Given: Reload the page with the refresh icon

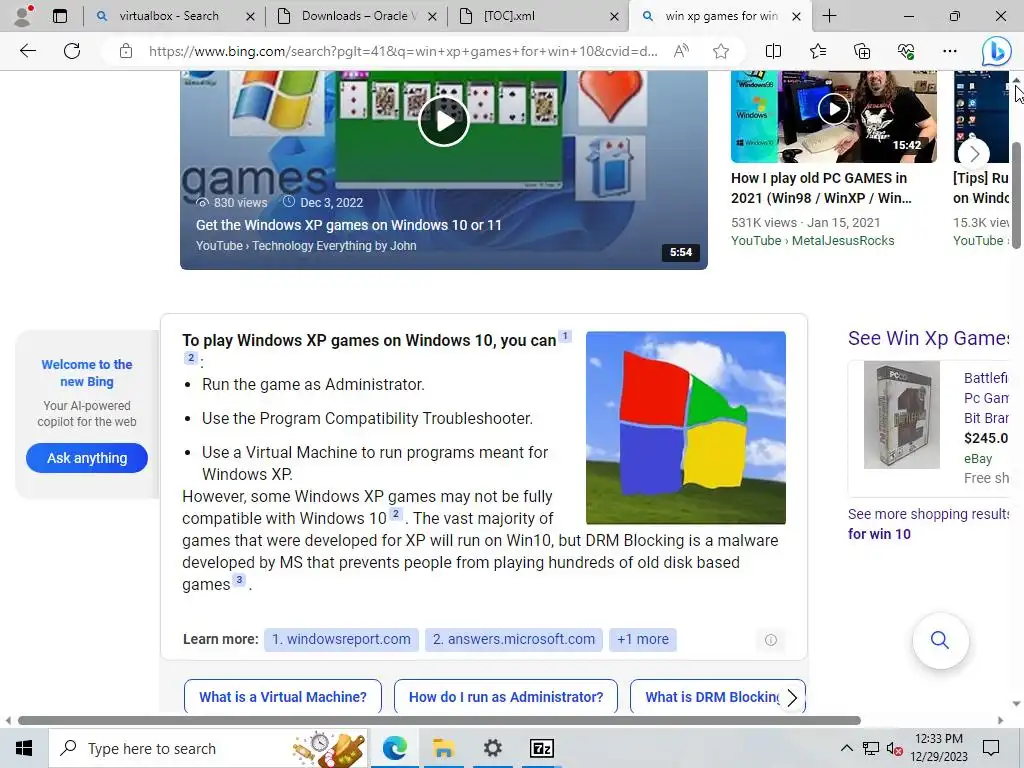Looking at the screenshot, I should coord(72,51).
